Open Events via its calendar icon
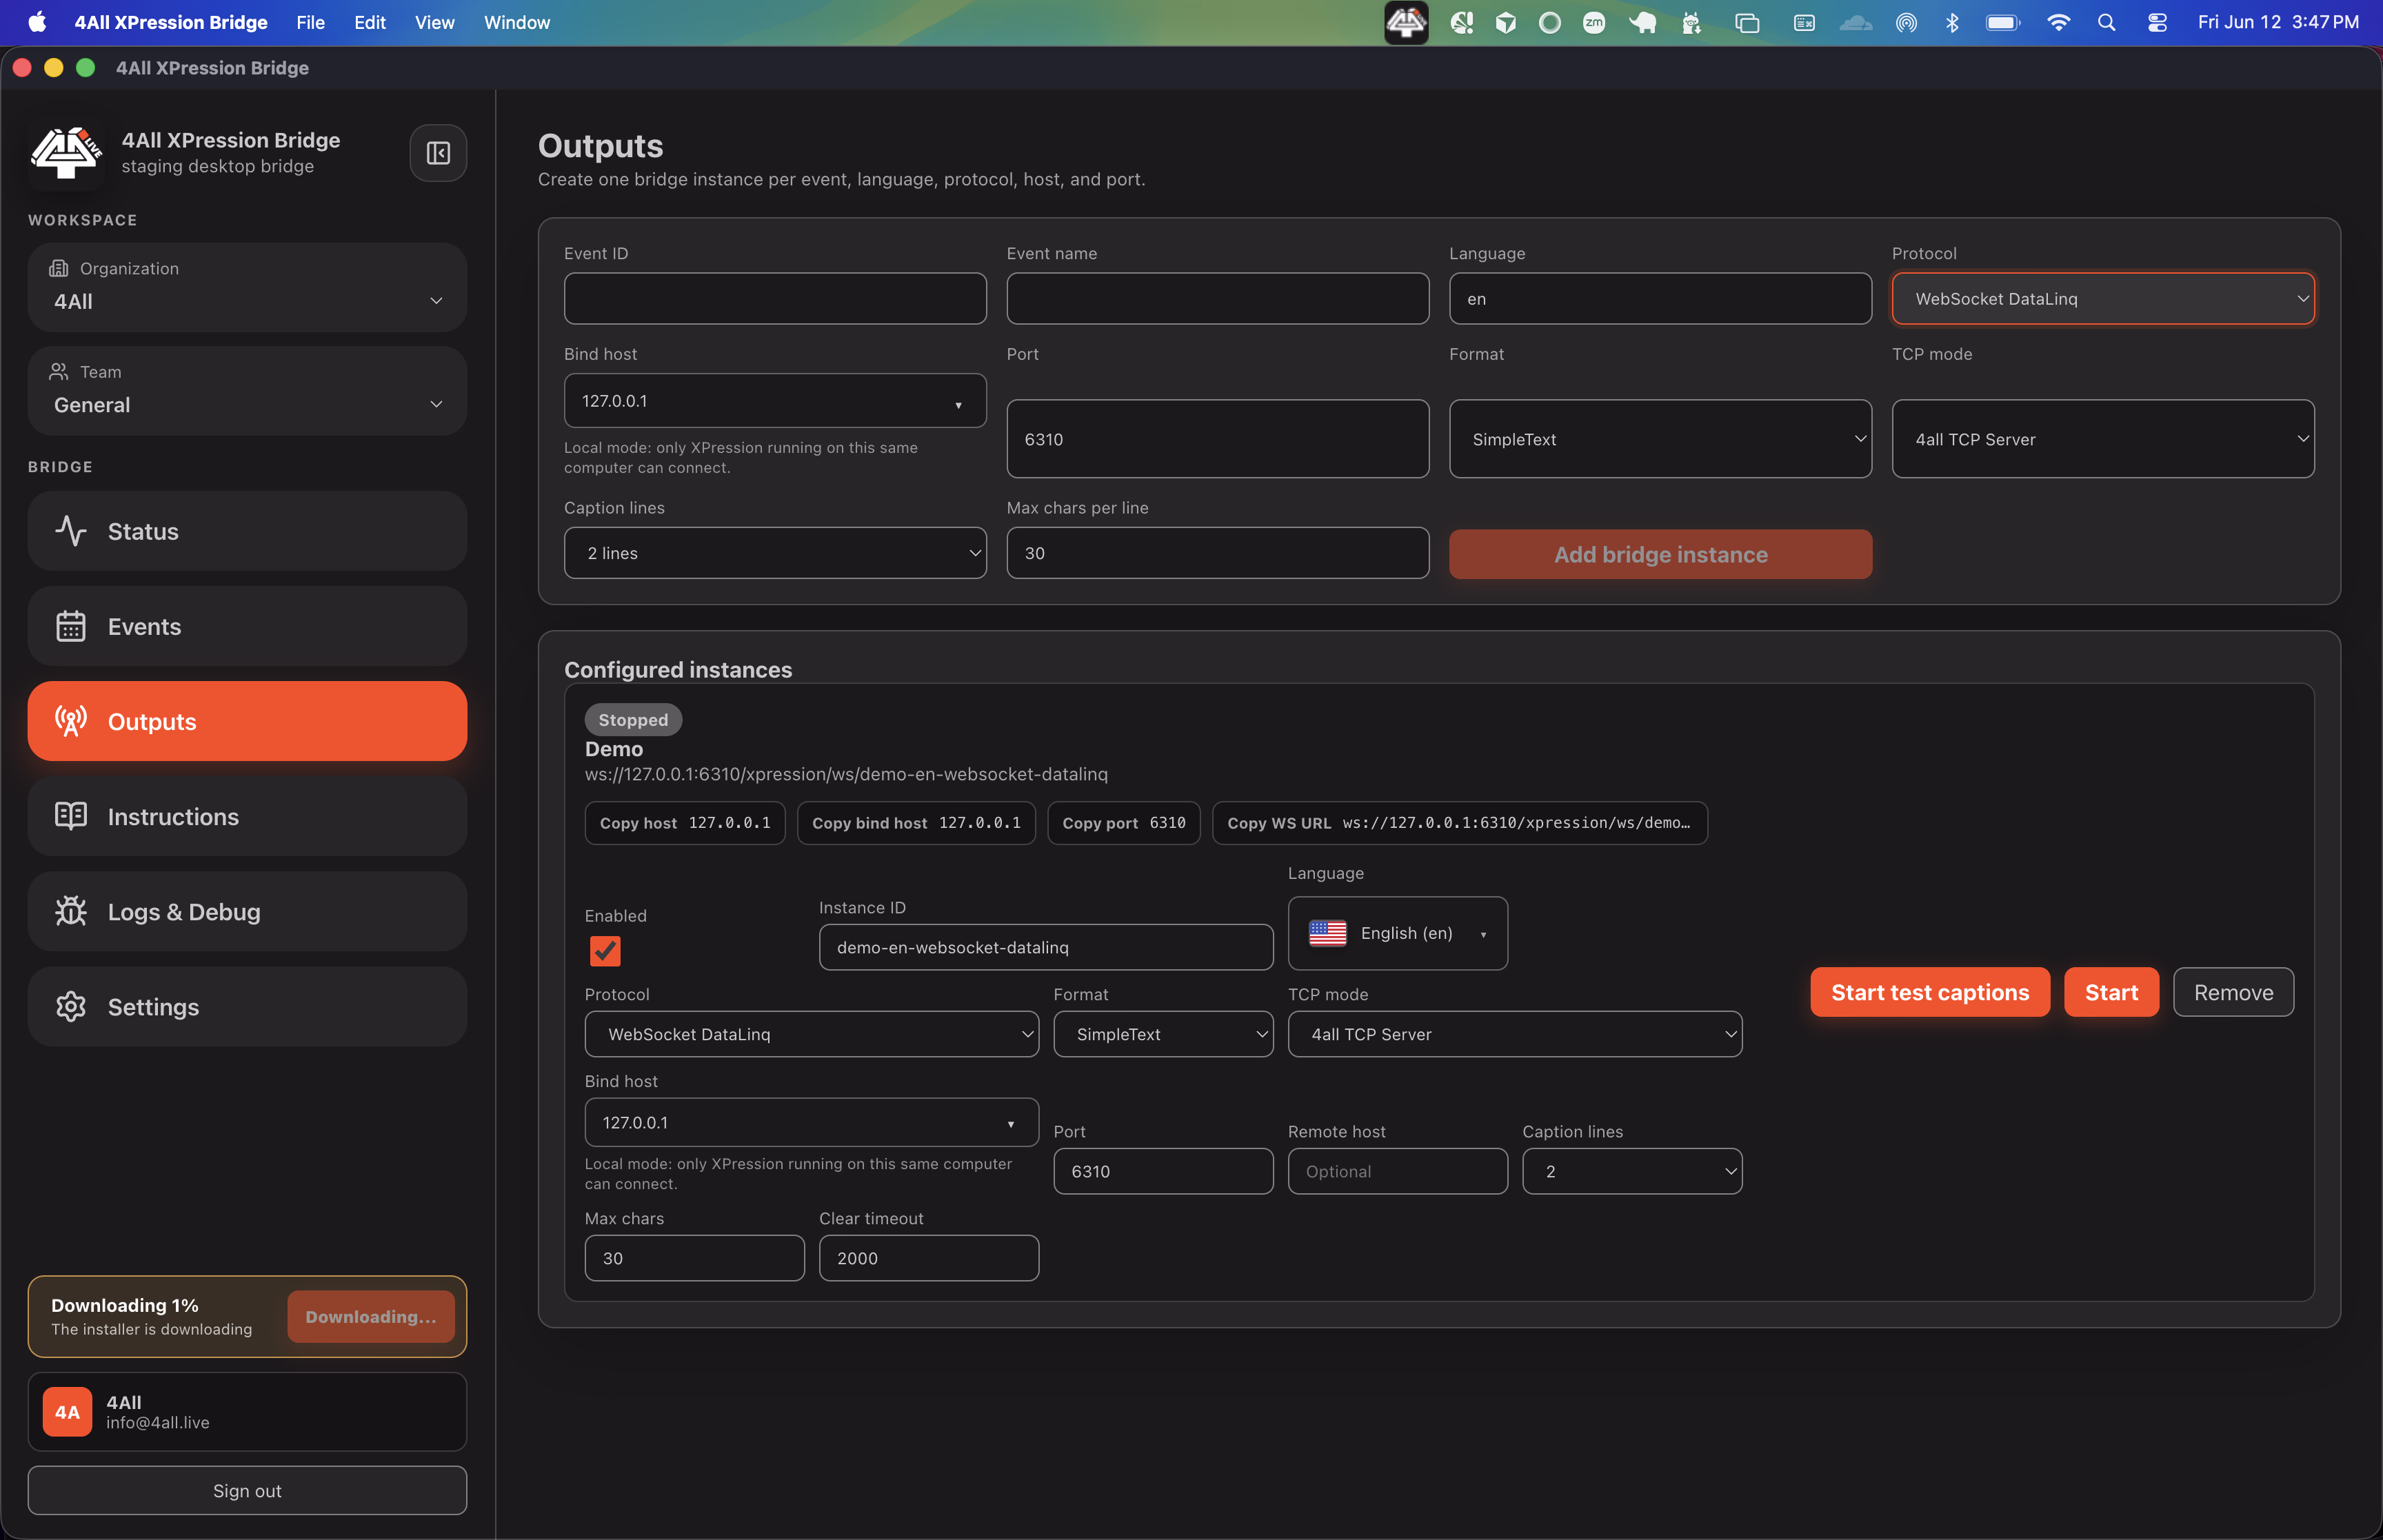 click(x=71, y=626)
